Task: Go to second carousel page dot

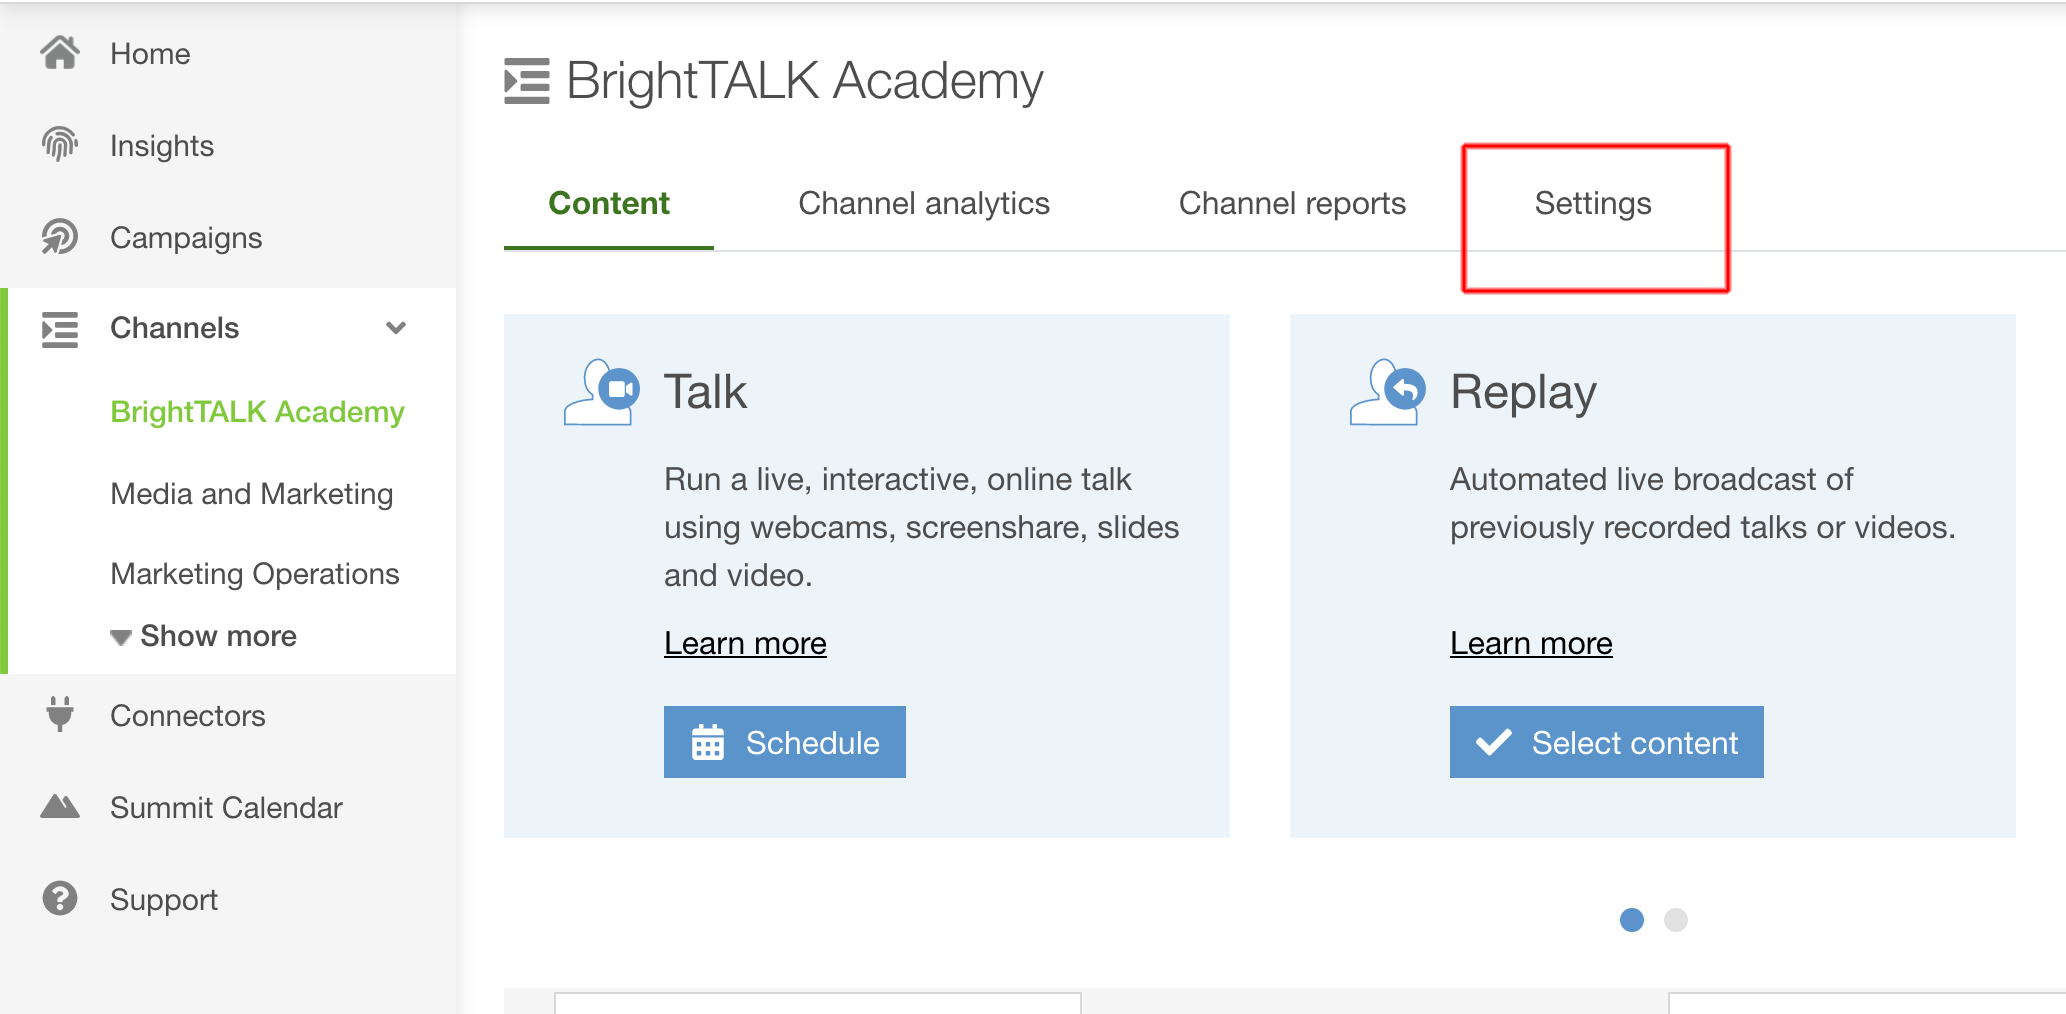Action: (1676, 920)
